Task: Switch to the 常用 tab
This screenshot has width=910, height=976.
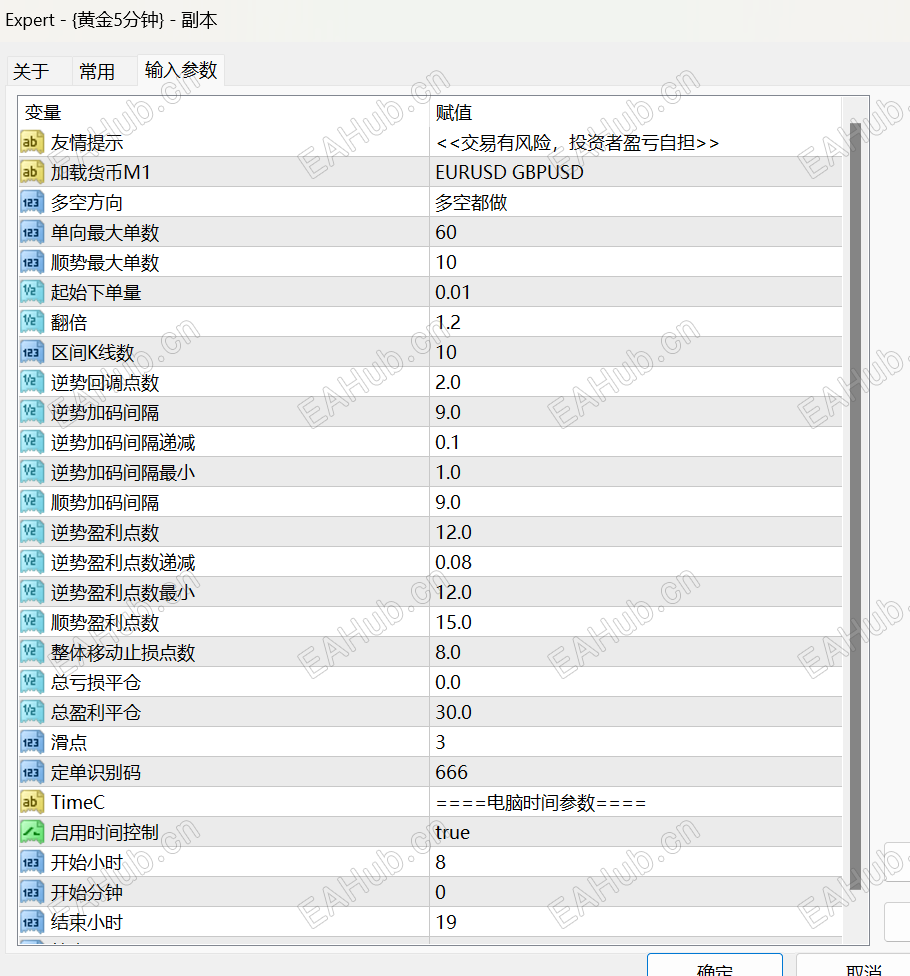Action: [97, 71]
